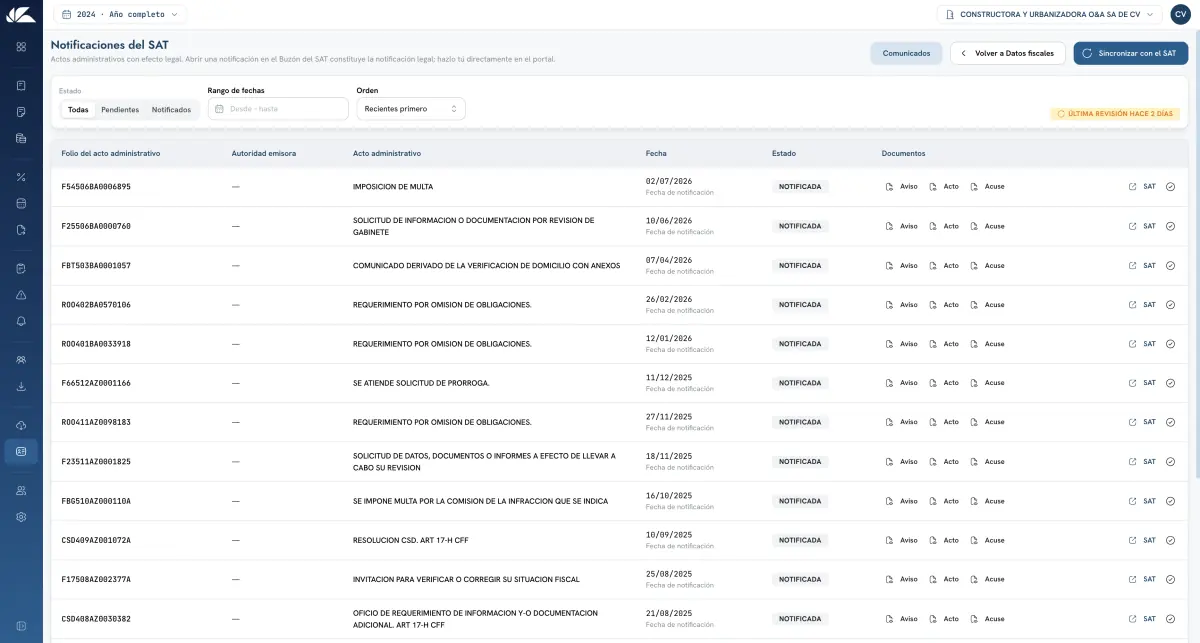
Task: Open Aviso document for R00411AZ0098183
Action: [902, 422]
